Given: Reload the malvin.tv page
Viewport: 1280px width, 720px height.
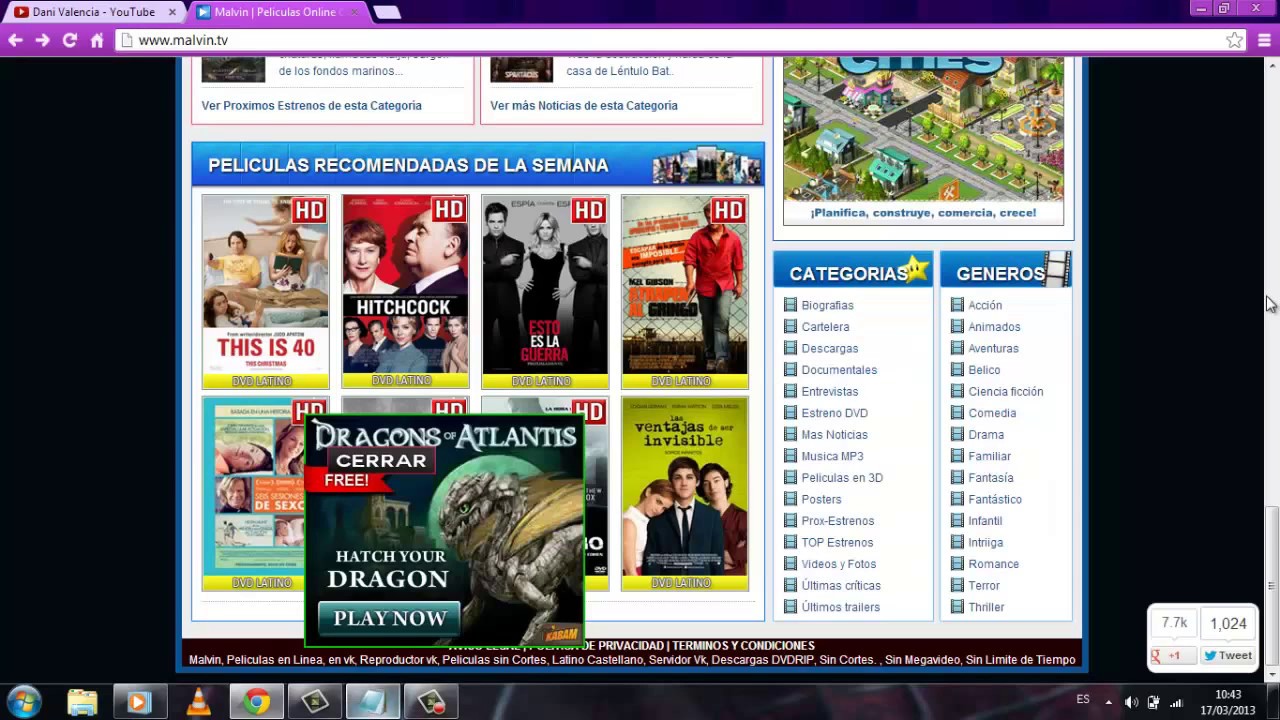Looking at the screenshot, I should coord(70,40).
